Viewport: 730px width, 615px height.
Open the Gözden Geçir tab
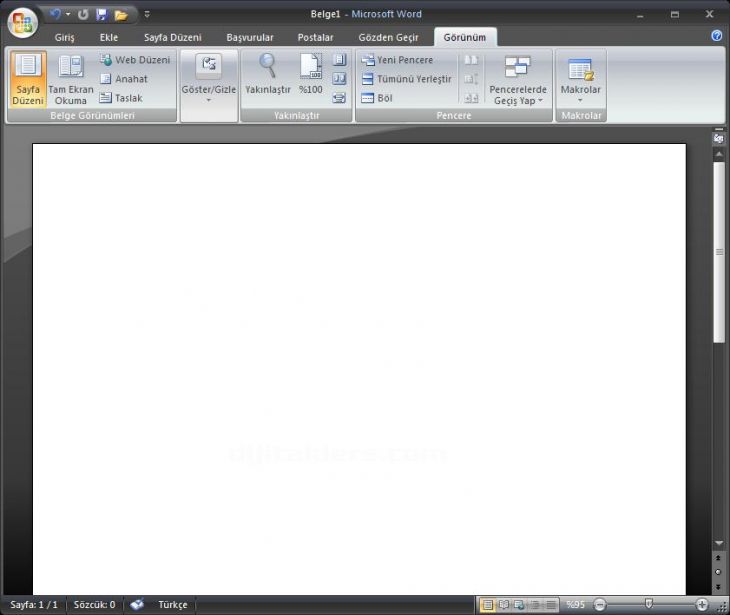[x=388, y=37]
